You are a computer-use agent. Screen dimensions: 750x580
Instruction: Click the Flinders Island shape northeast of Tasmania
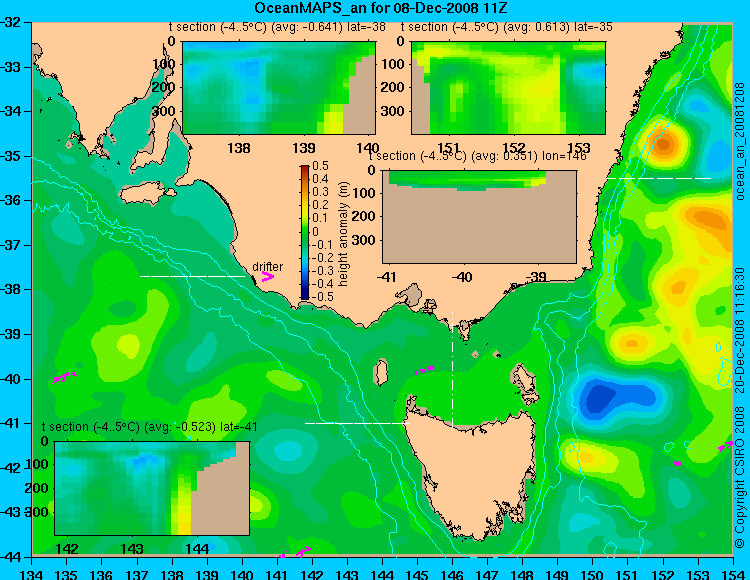pyautogui.click(x=525, y=379)
